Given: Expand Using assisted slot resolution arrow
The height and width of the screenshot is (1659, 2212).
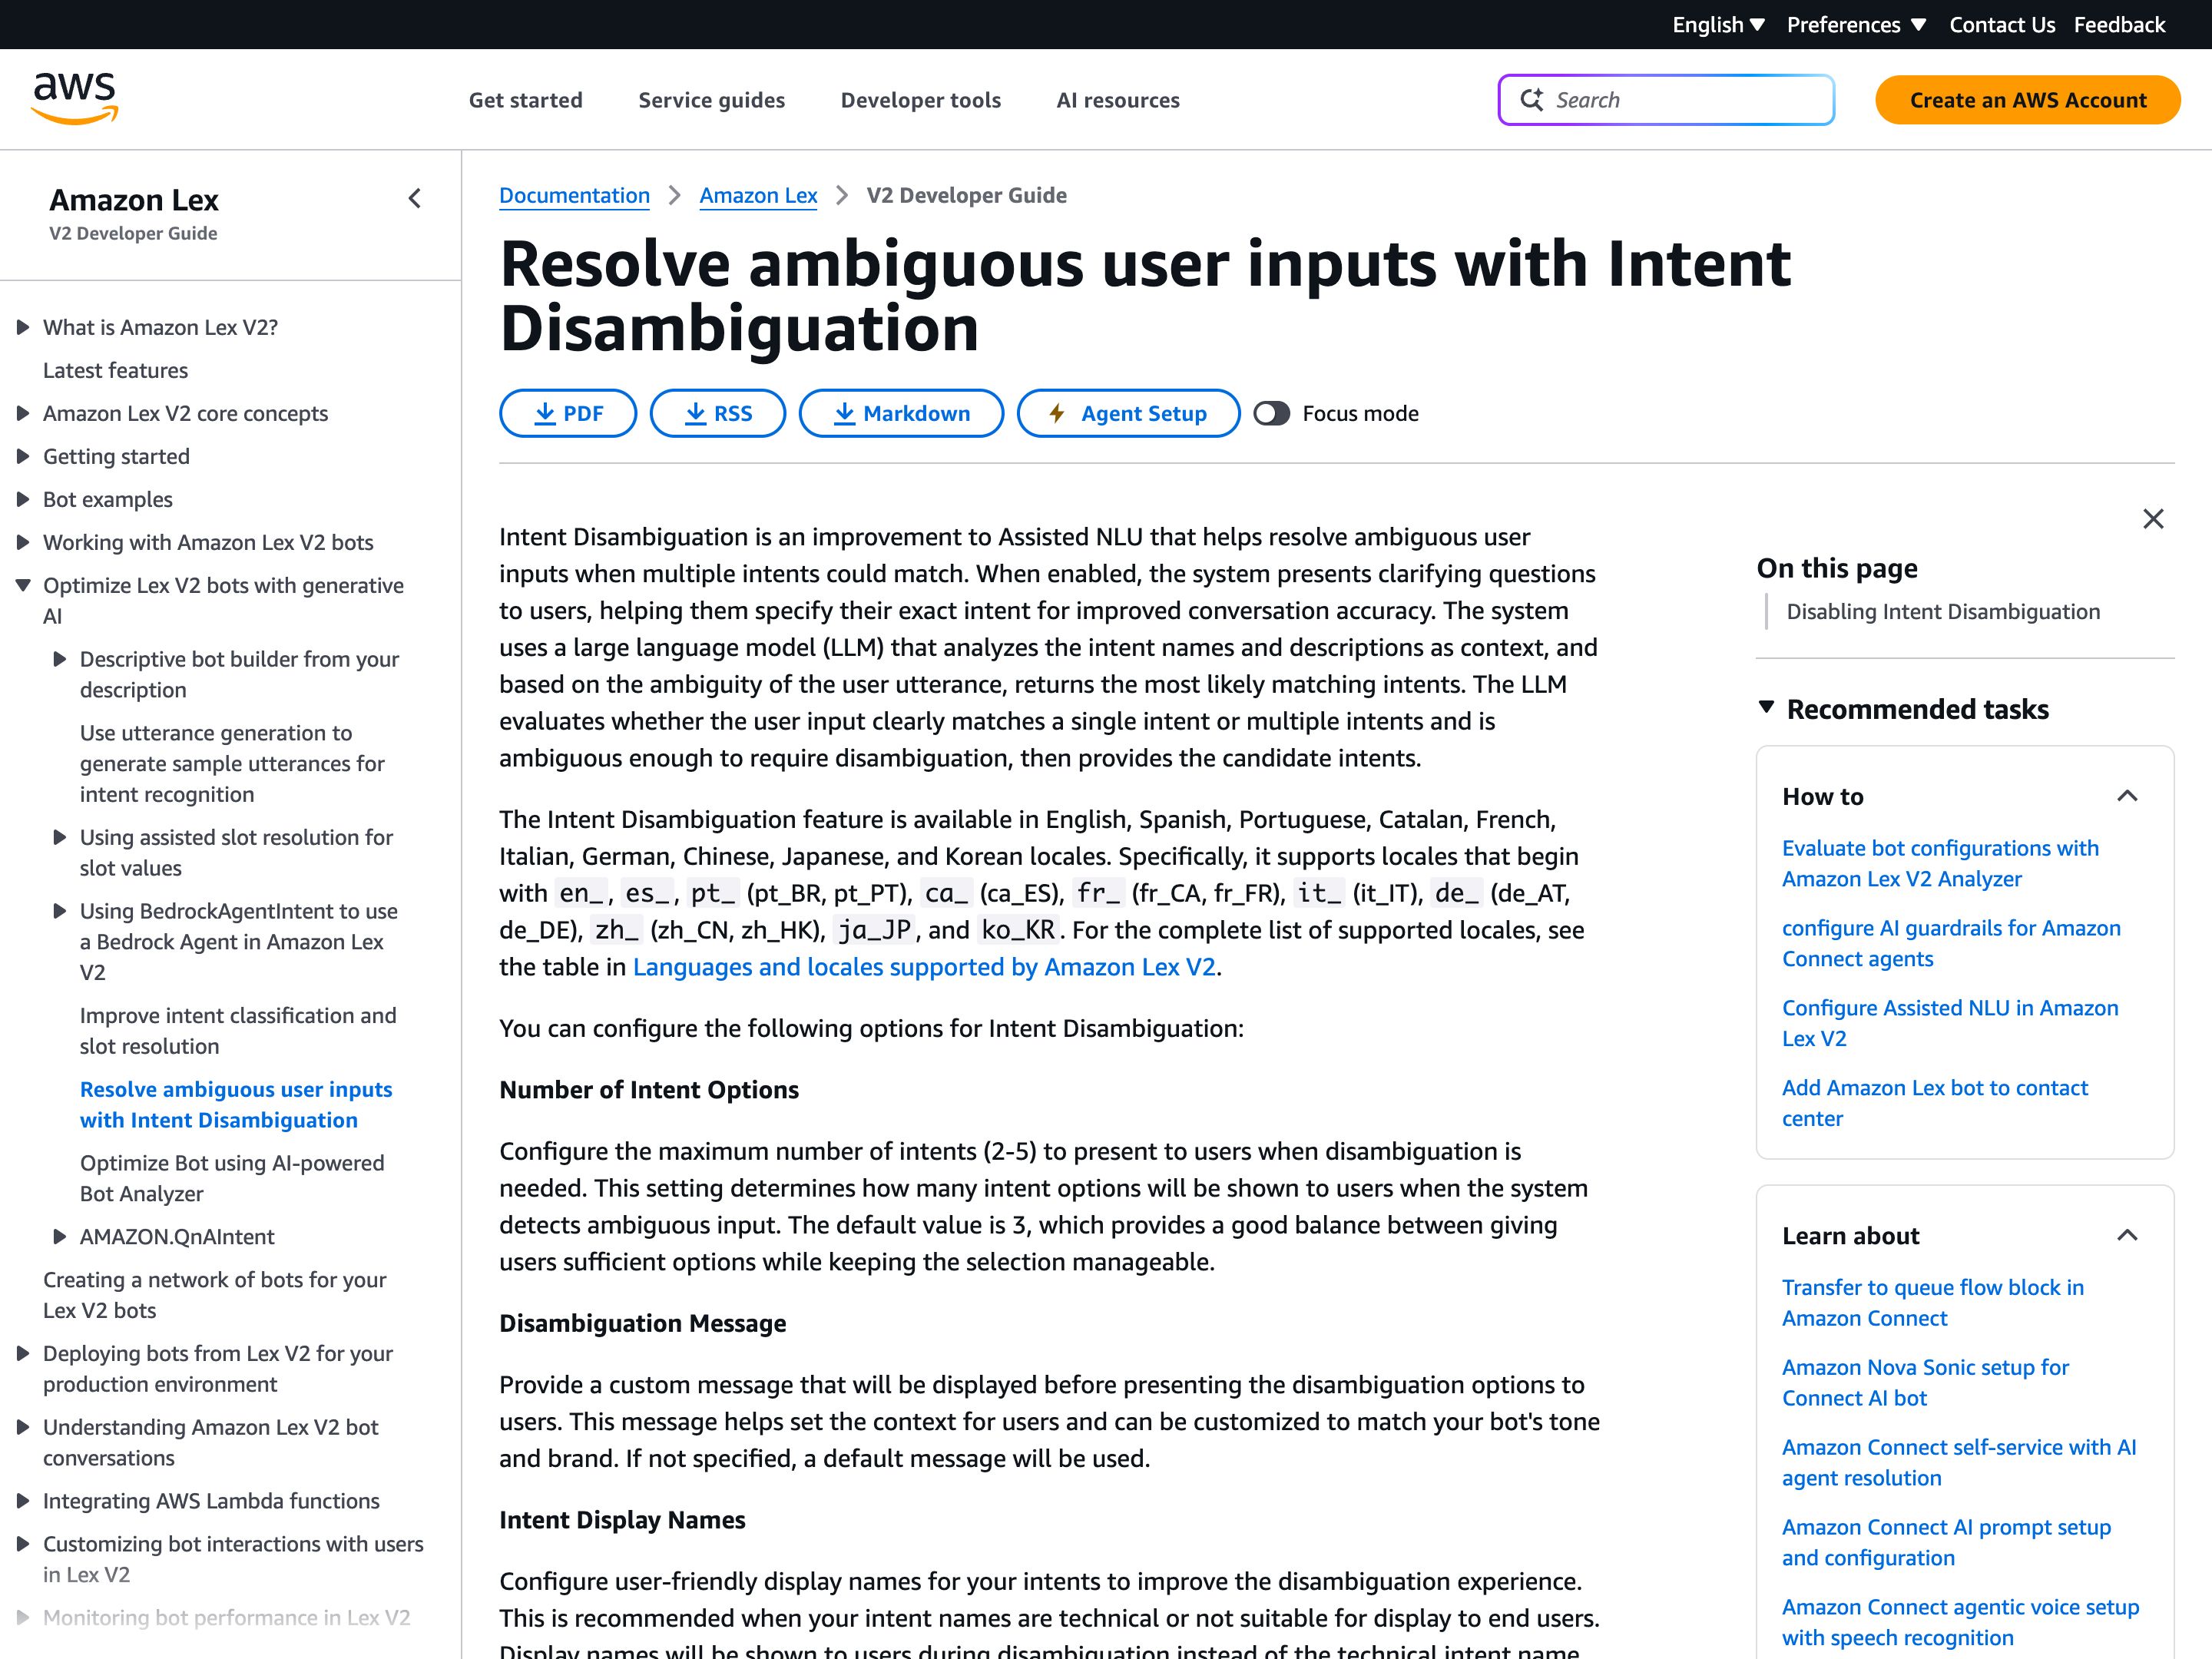Looking at the screenshot, I should 60,837.
